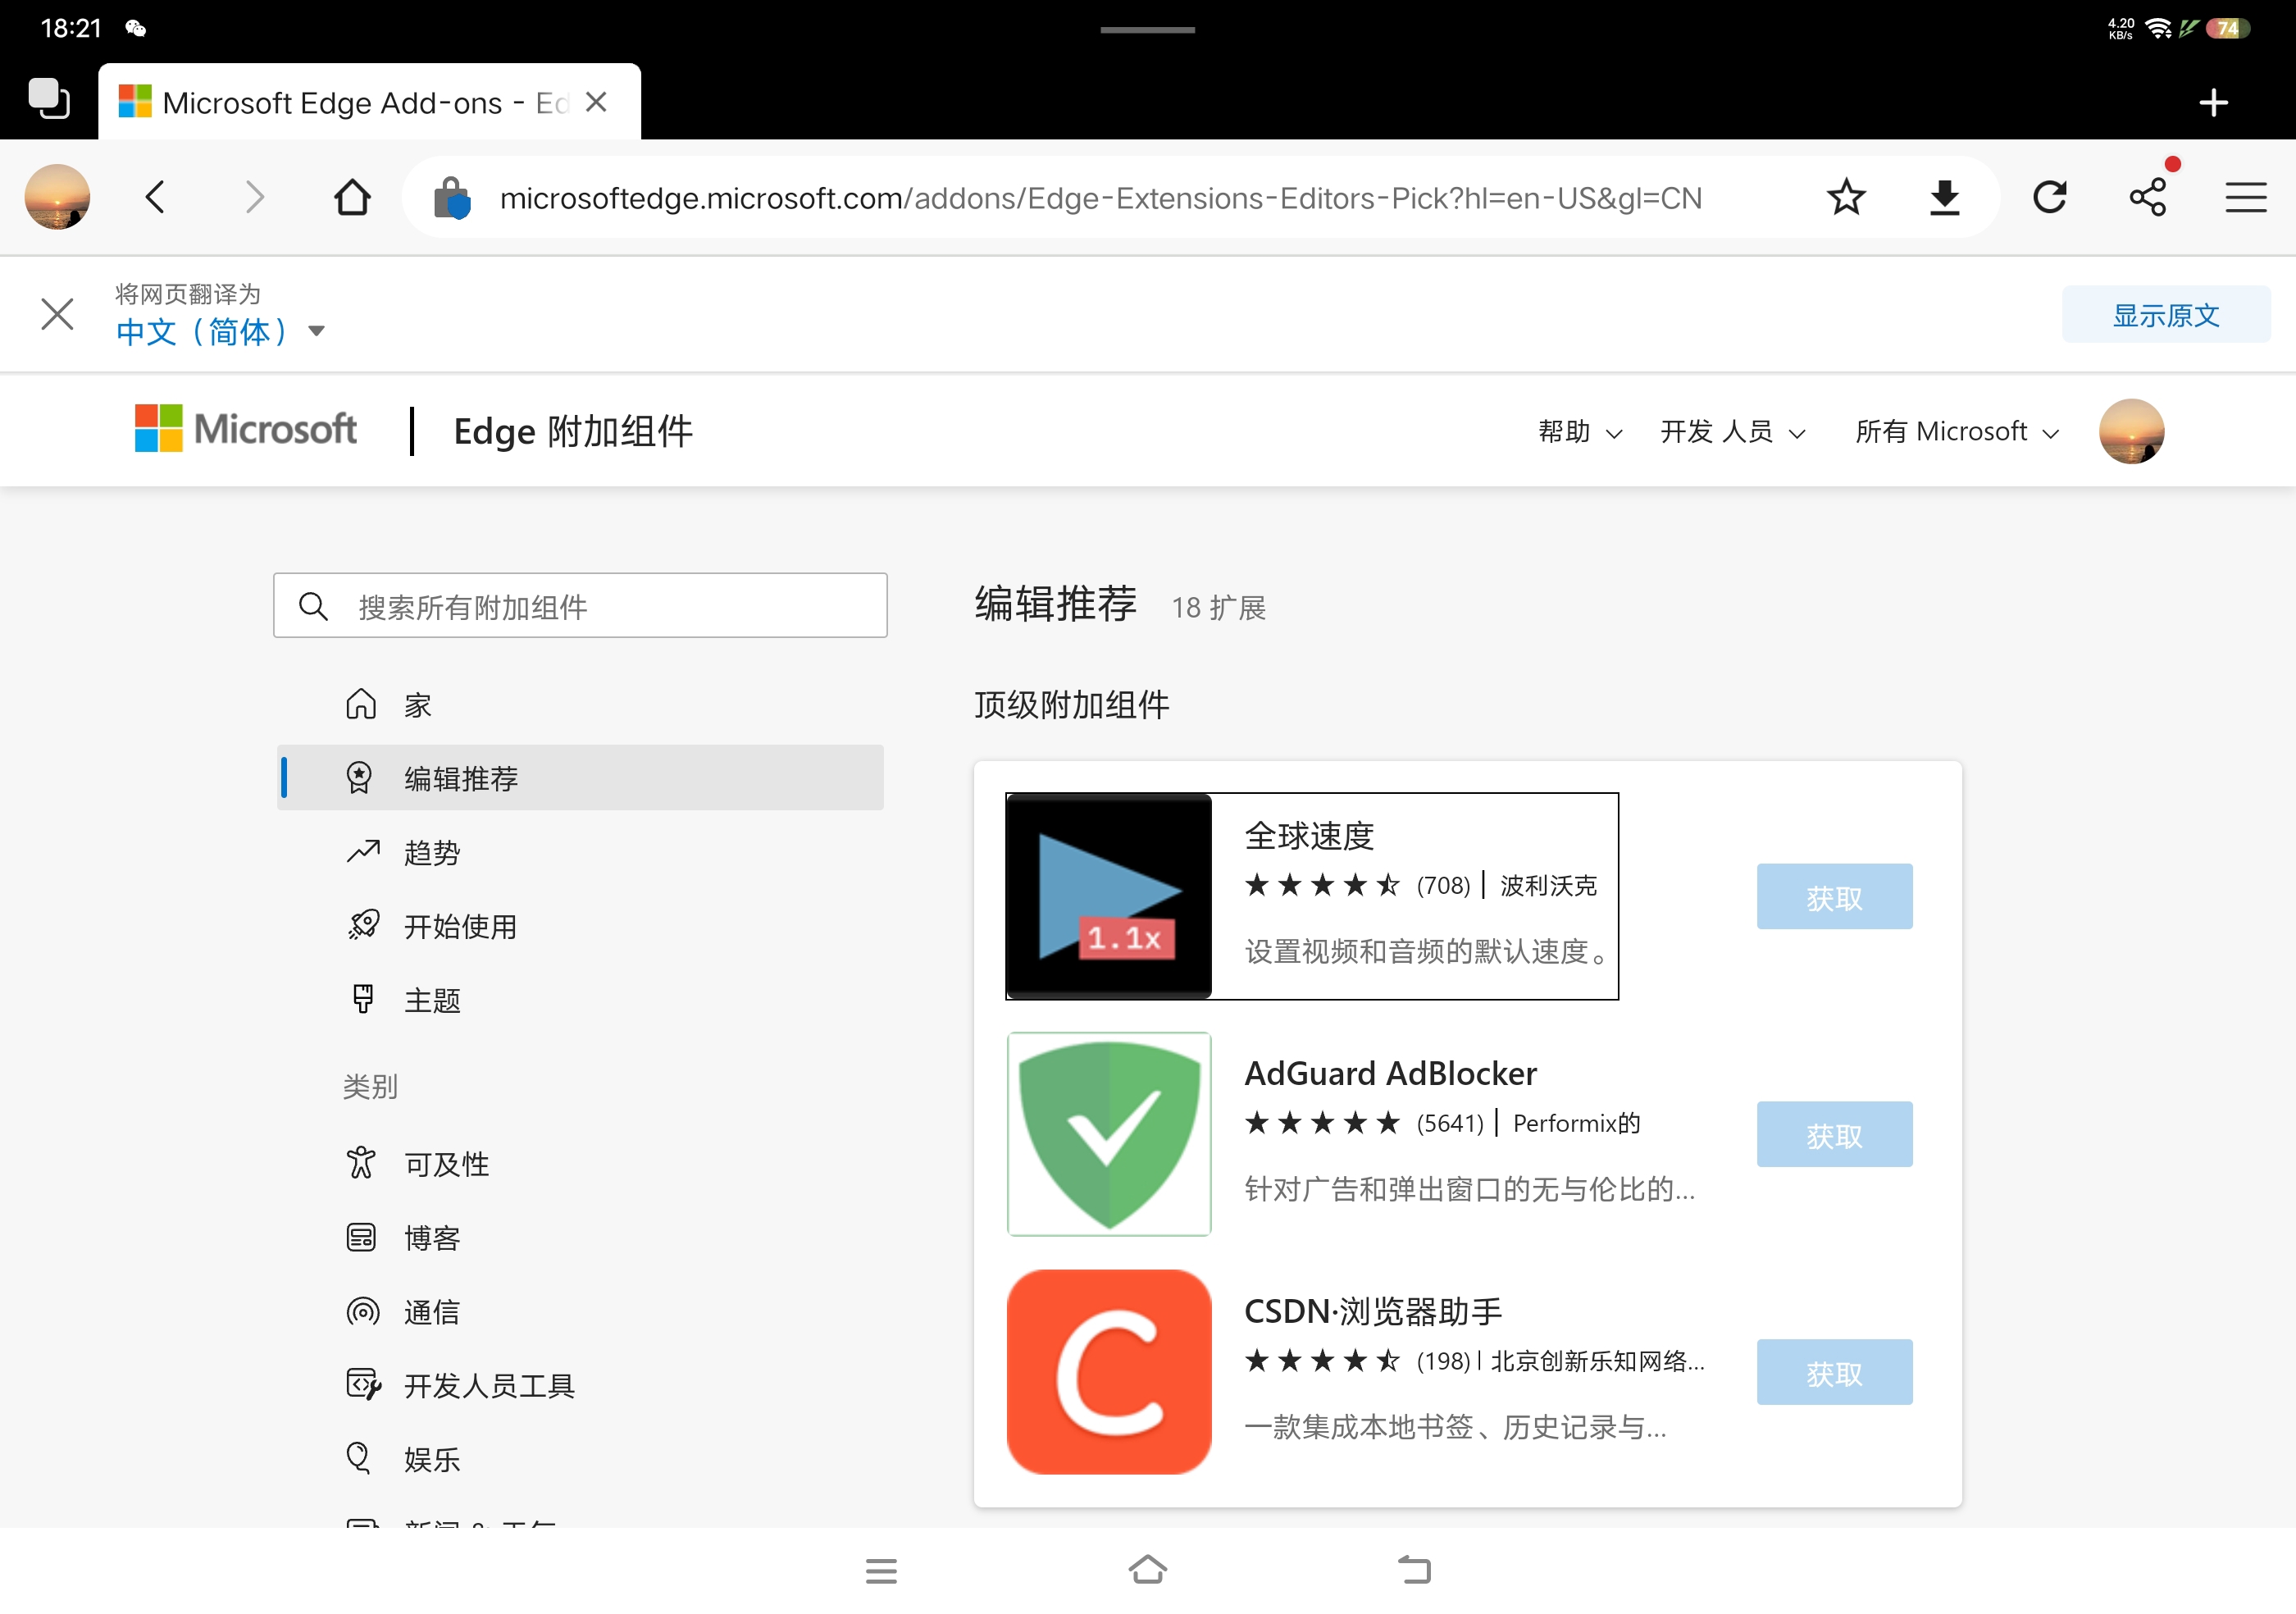The image size is (2296, 1614).
Task: Refresh the current page
Action: [2051, 196]
